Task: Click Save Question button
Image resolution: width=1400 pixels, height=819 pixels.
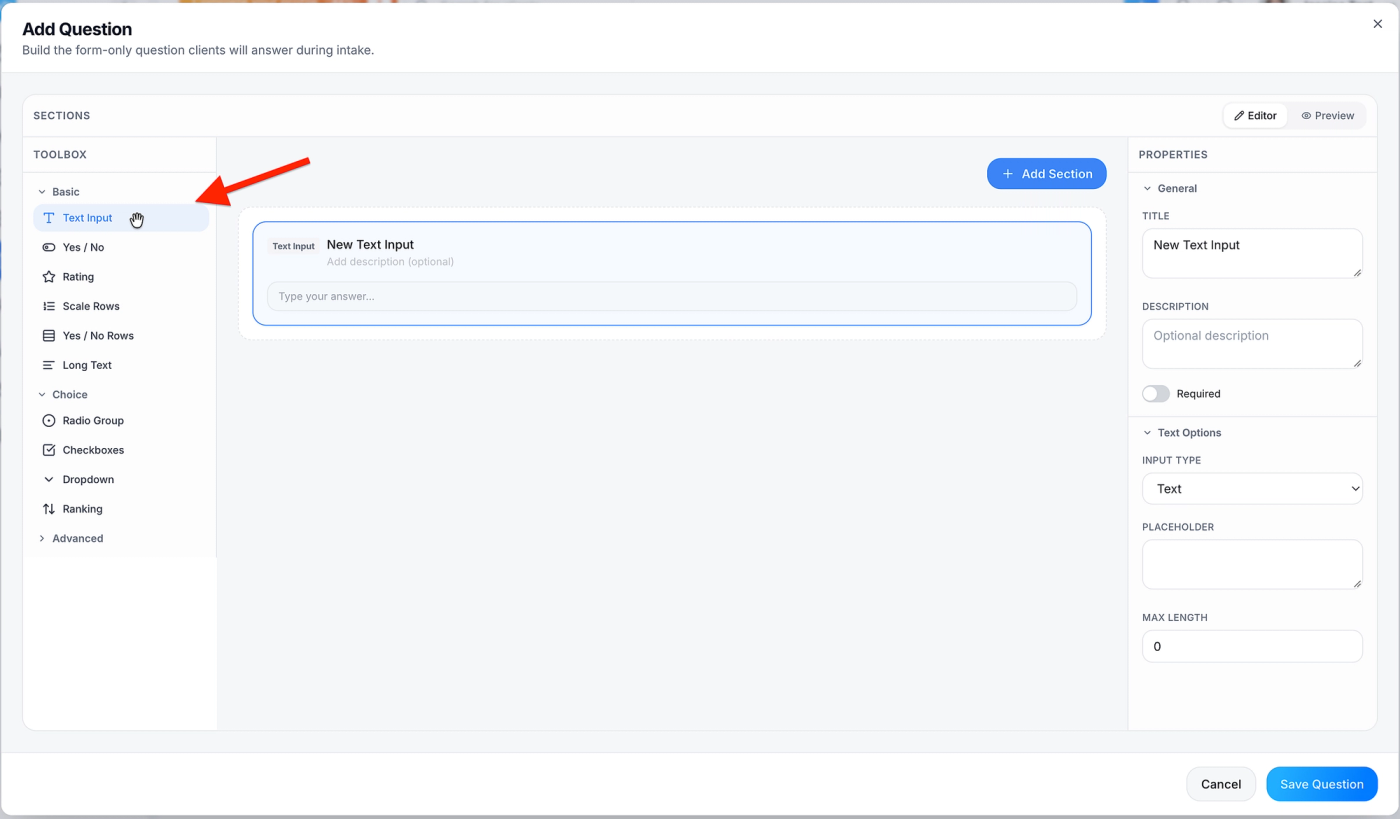Action: 1322,784
